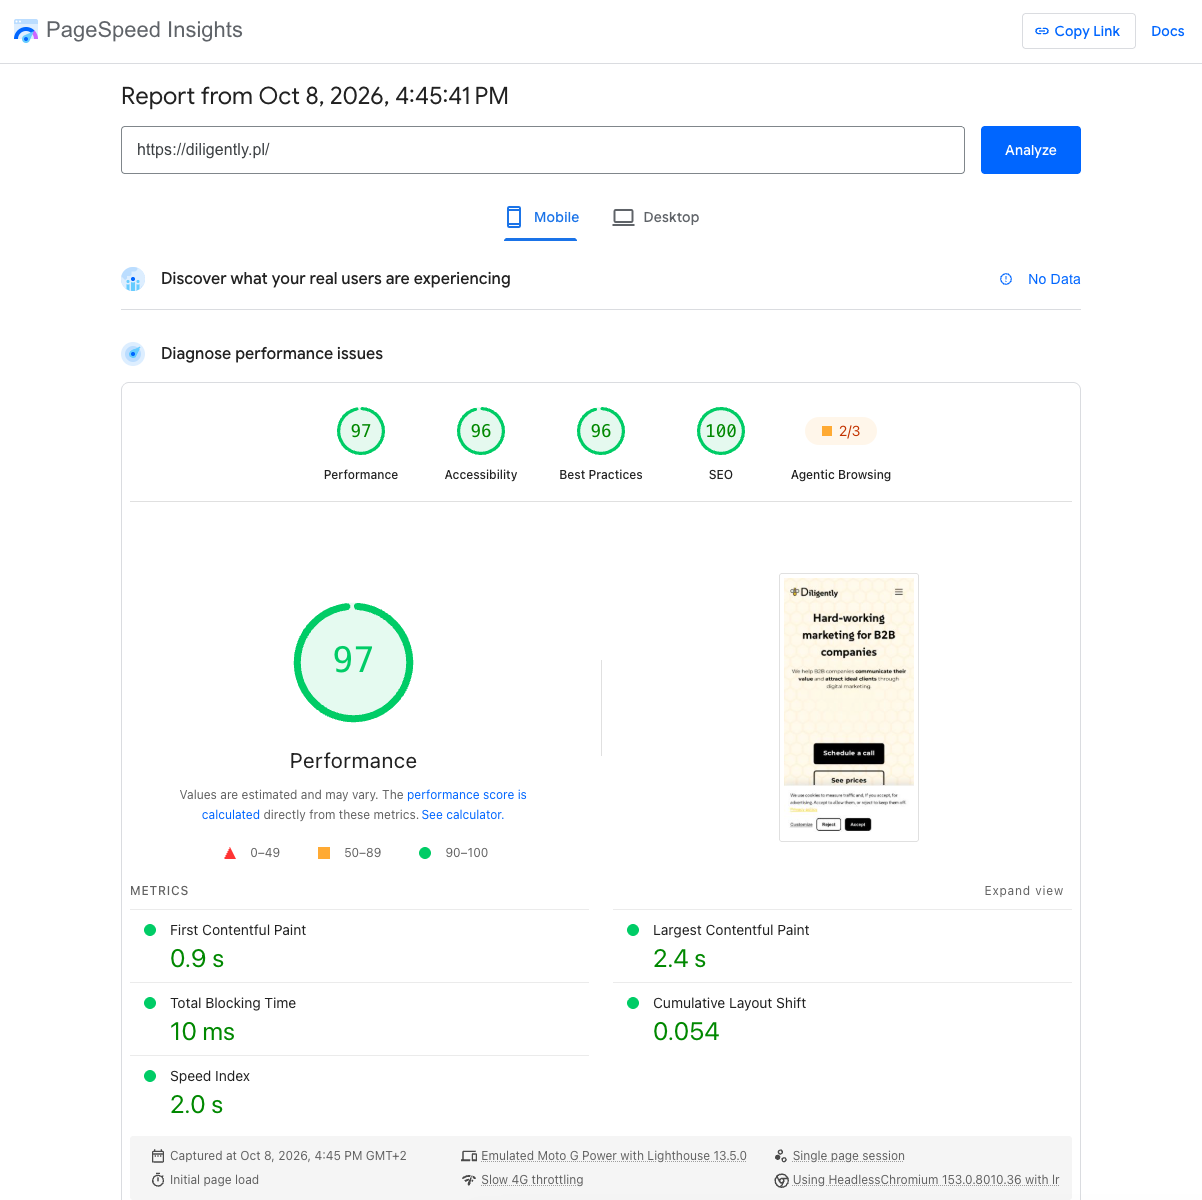Select the Best Practices score gauge
Screen dimensions: 1202x1200
pyautogui.click(x=601, y=431)
